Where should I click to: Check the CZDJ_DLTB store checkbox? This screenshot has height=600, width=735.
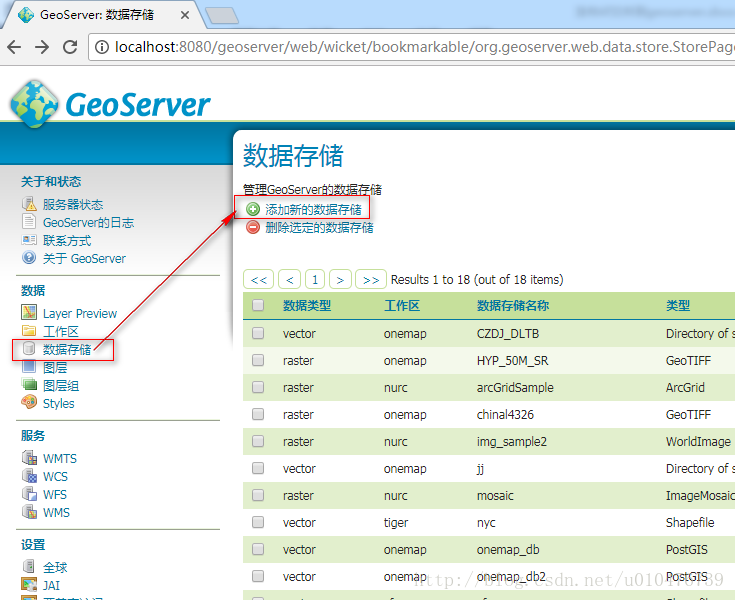pos(258,333)
